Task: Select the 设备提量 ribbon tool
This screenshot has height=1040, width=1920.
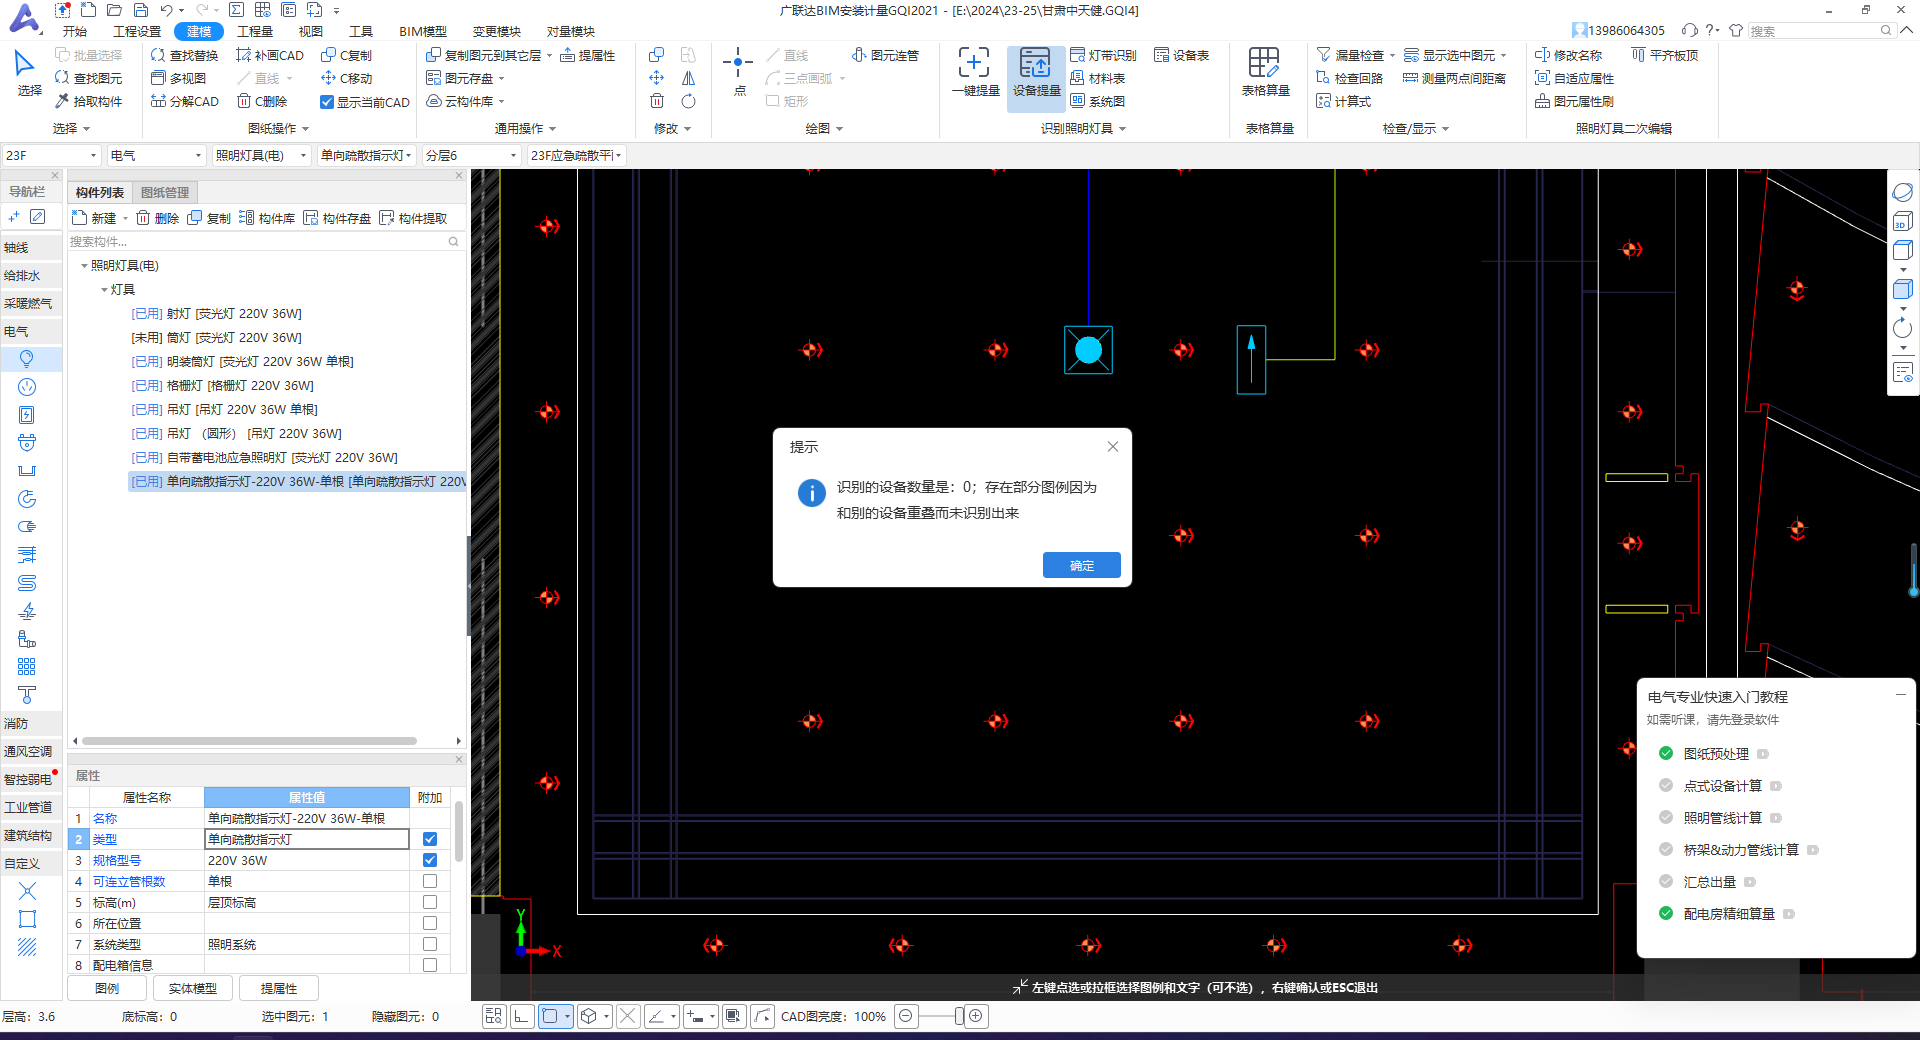Action: pyautogui.click(x=1035, y=72)
